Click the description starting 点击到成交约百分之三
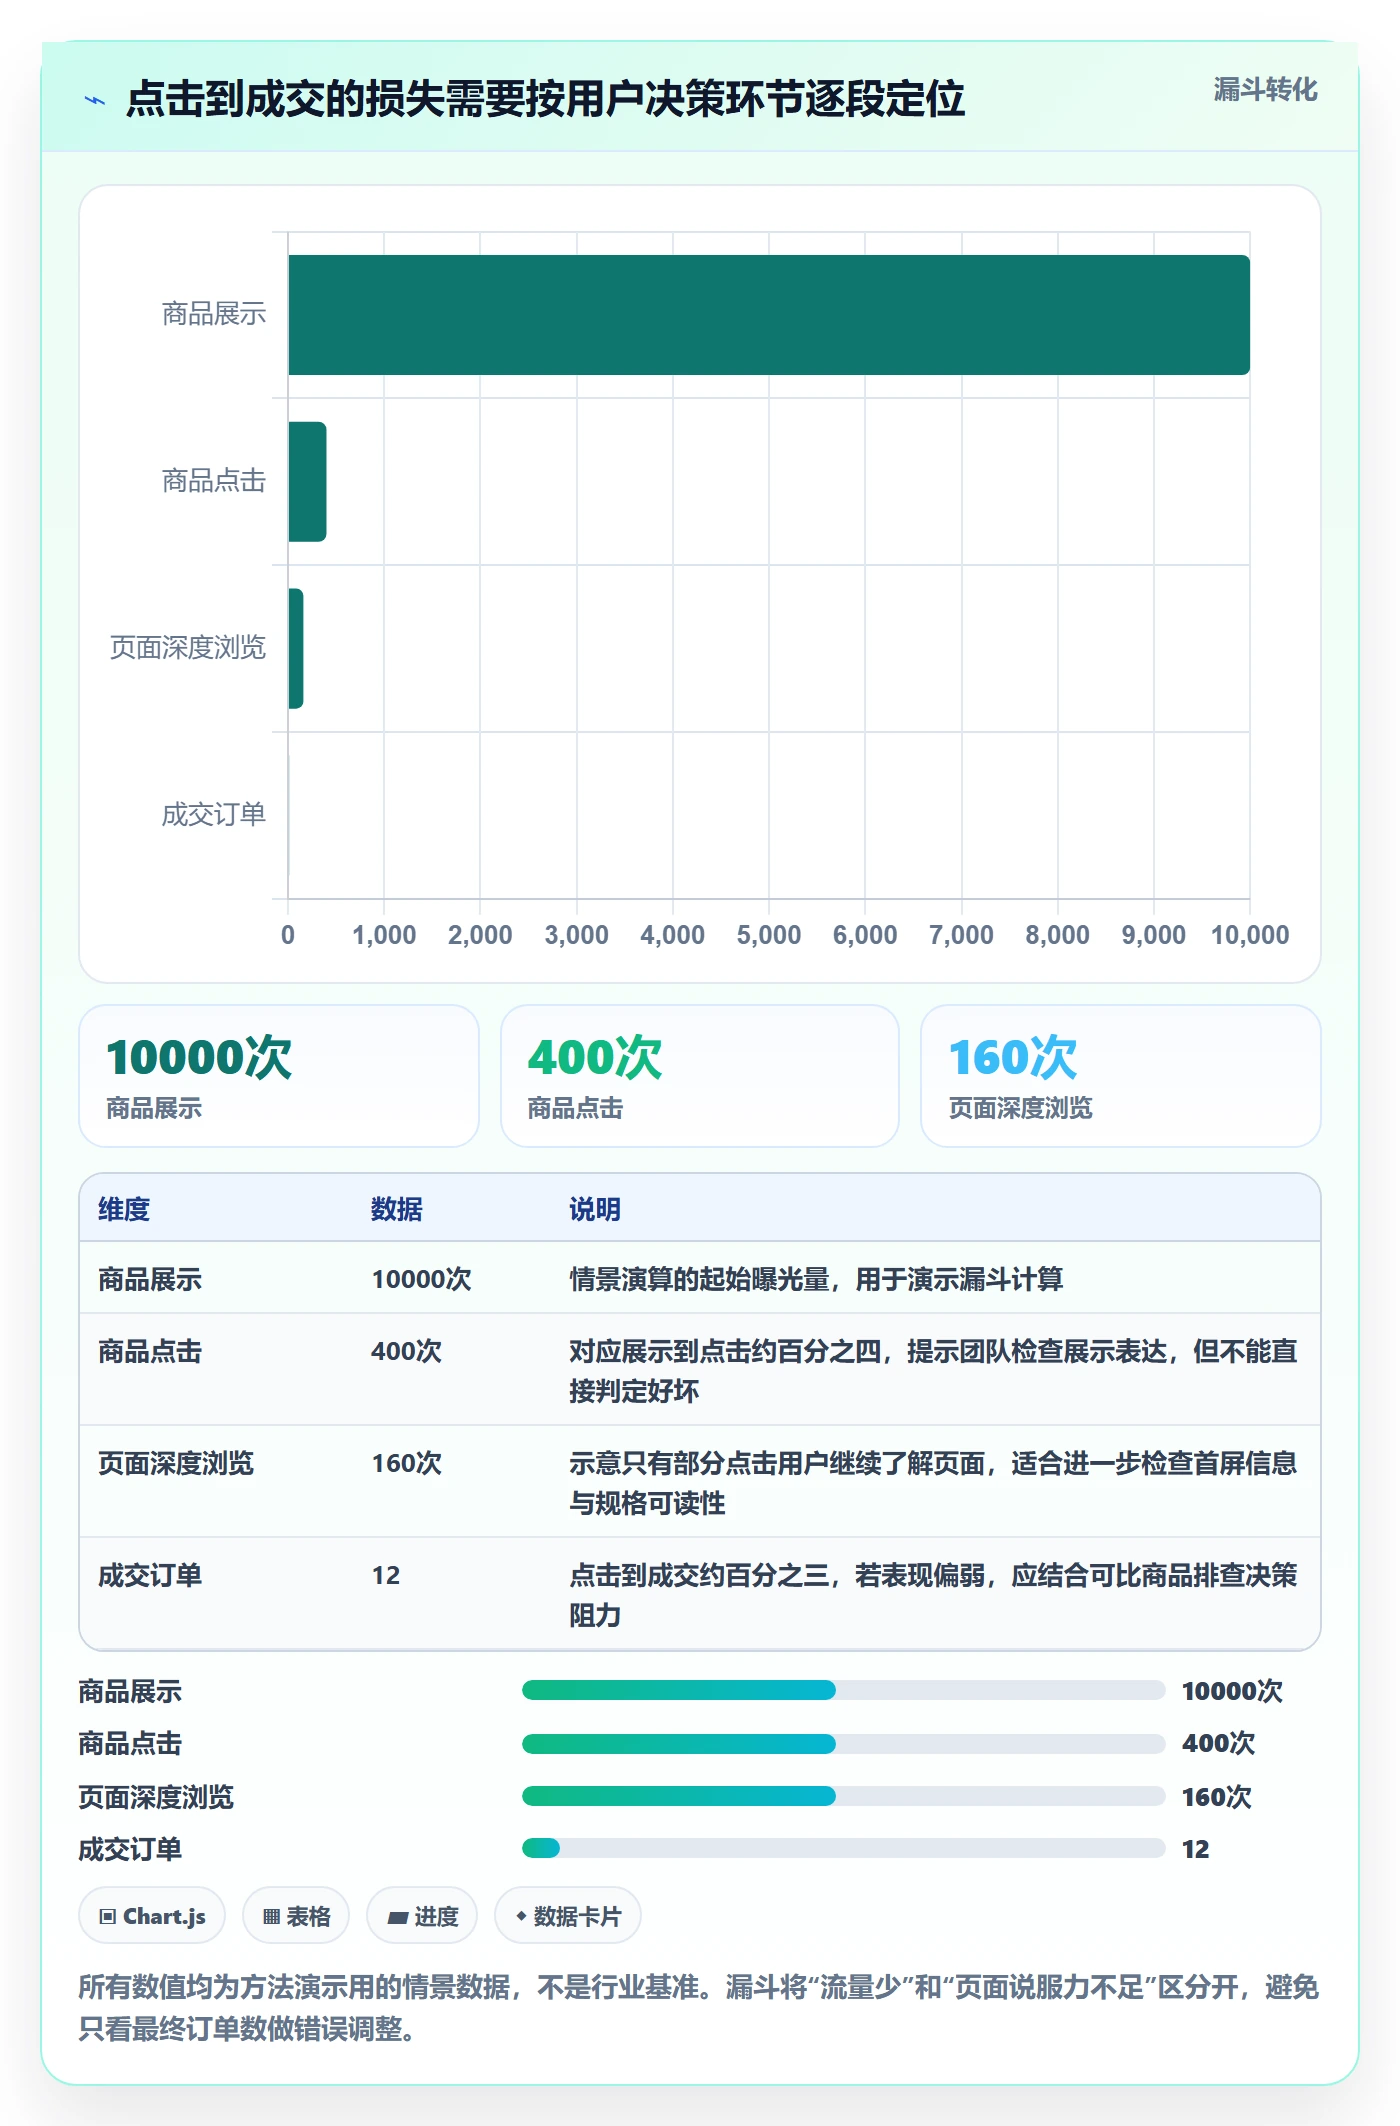This screenshot has width=1400, height=2126. 933,1595
